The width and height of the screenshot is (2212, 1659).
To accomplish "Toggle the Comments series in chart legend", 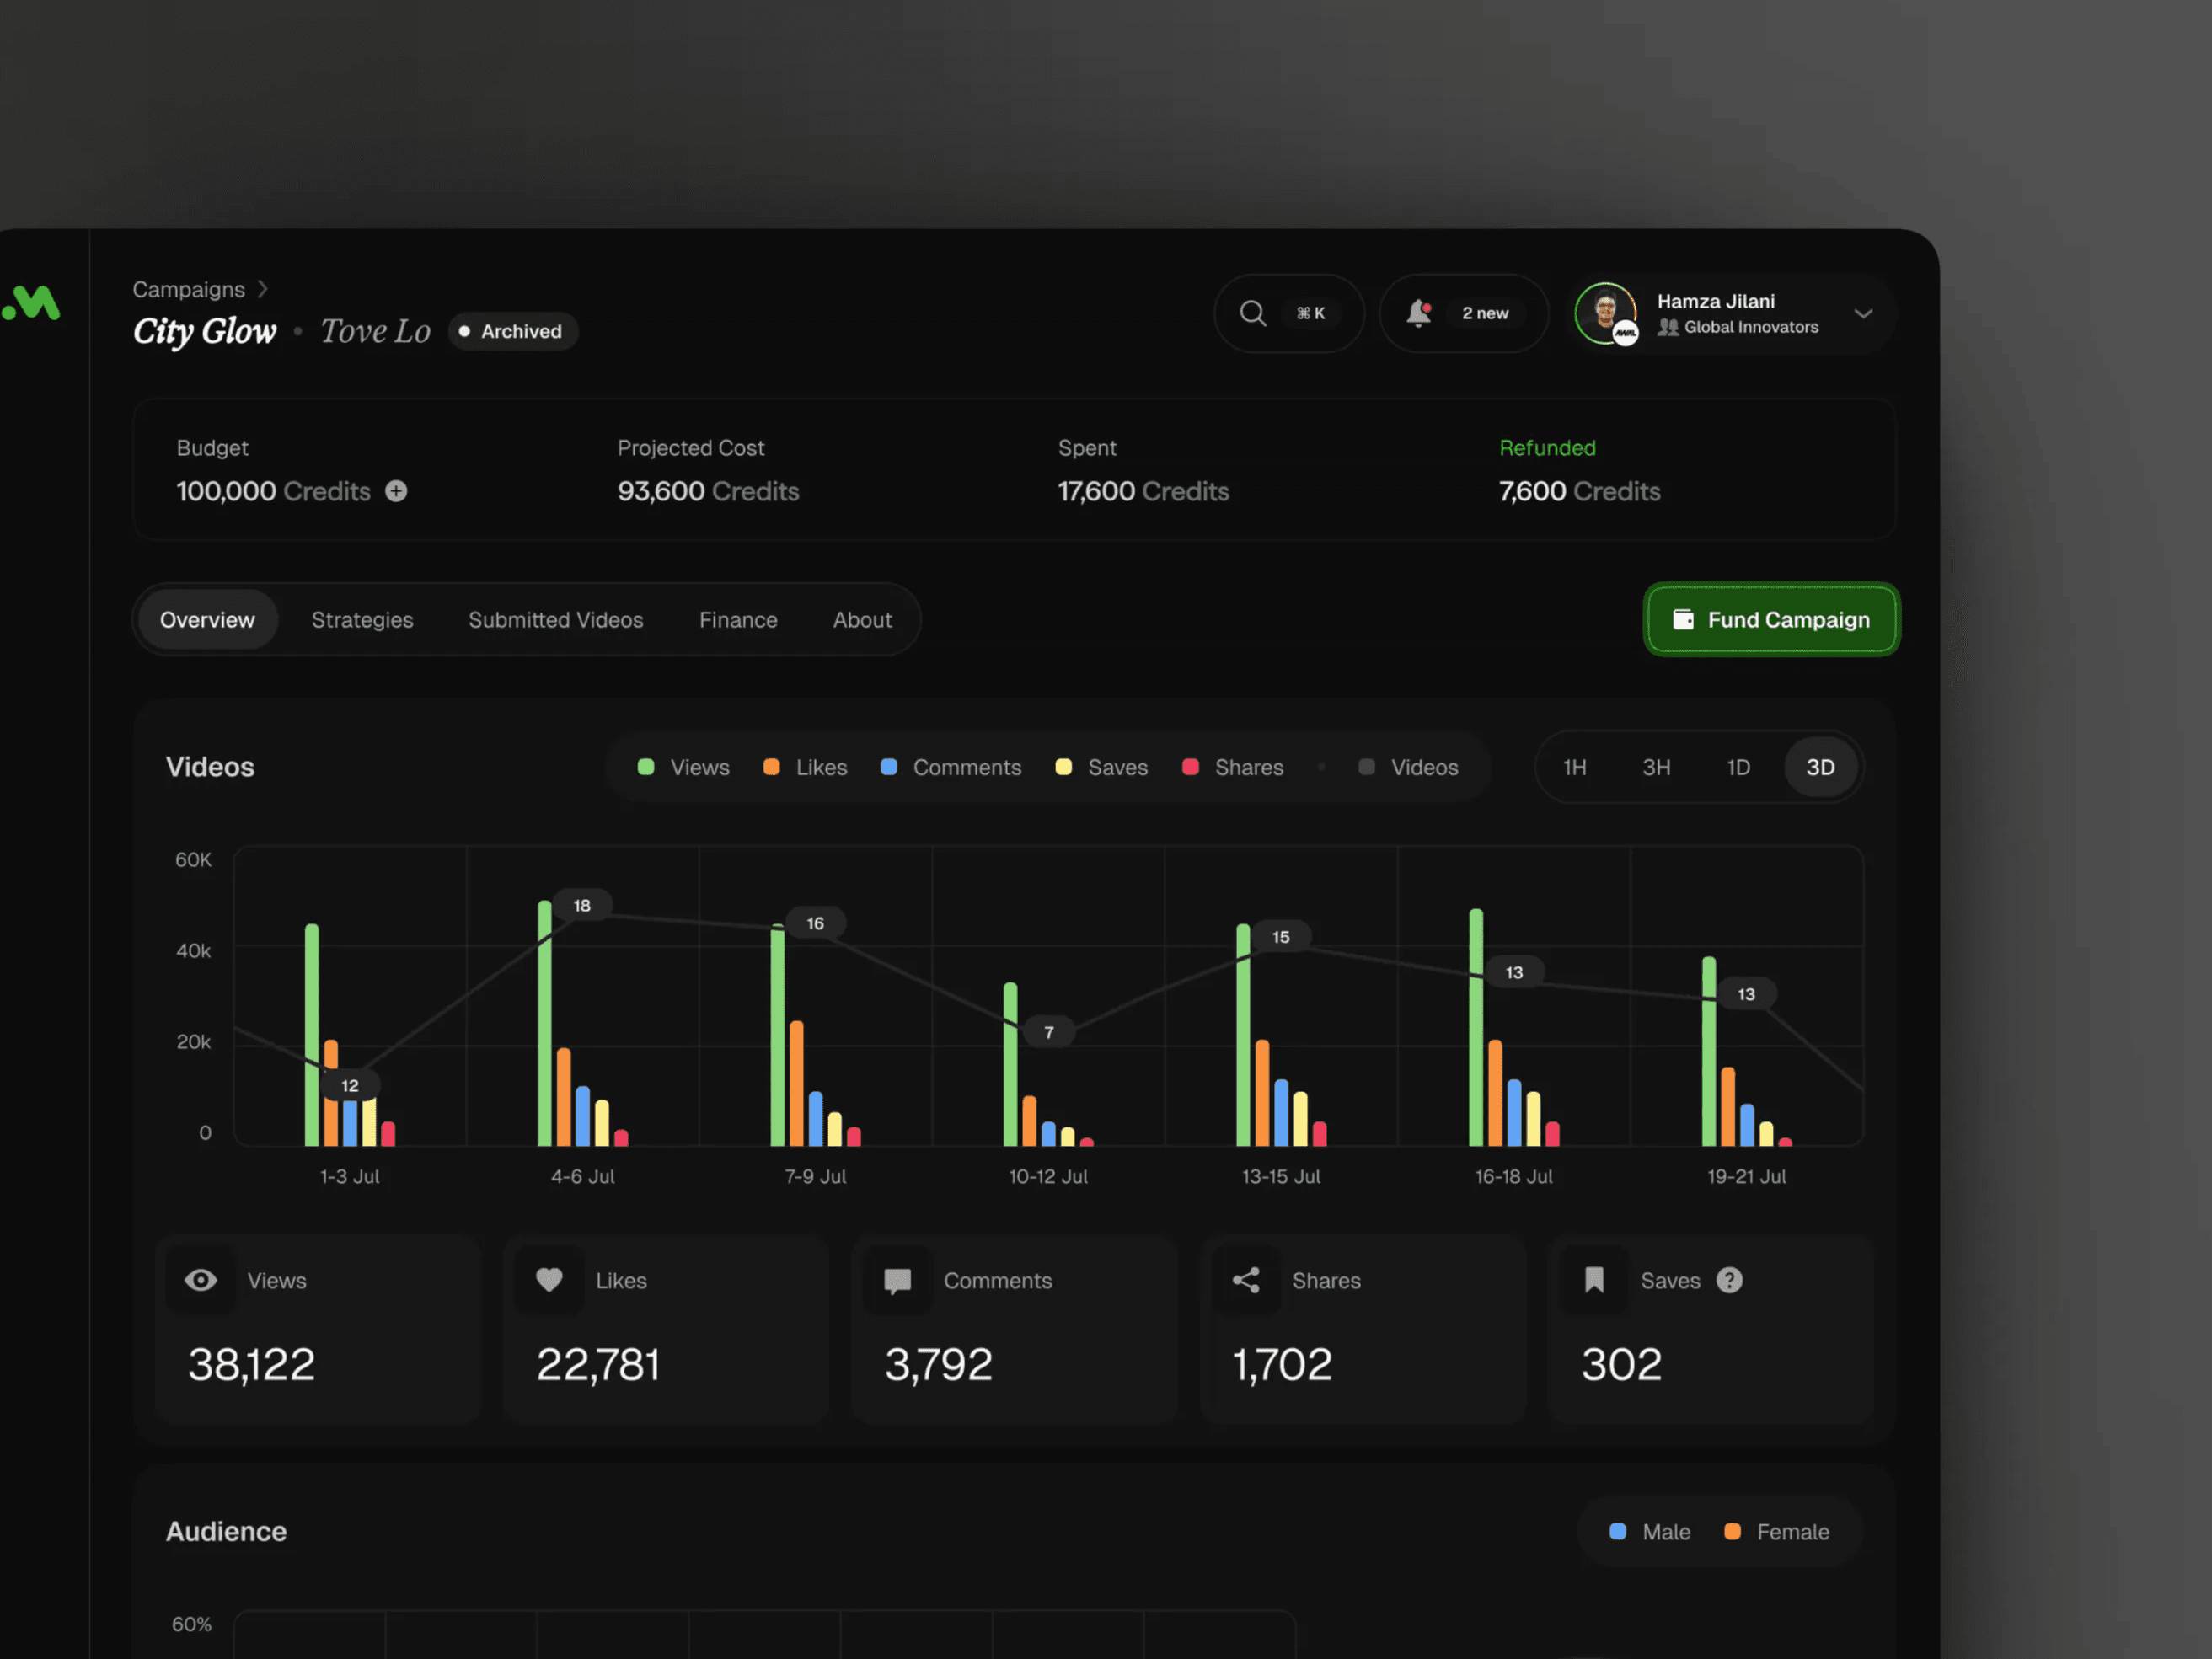I will point(951,767).
